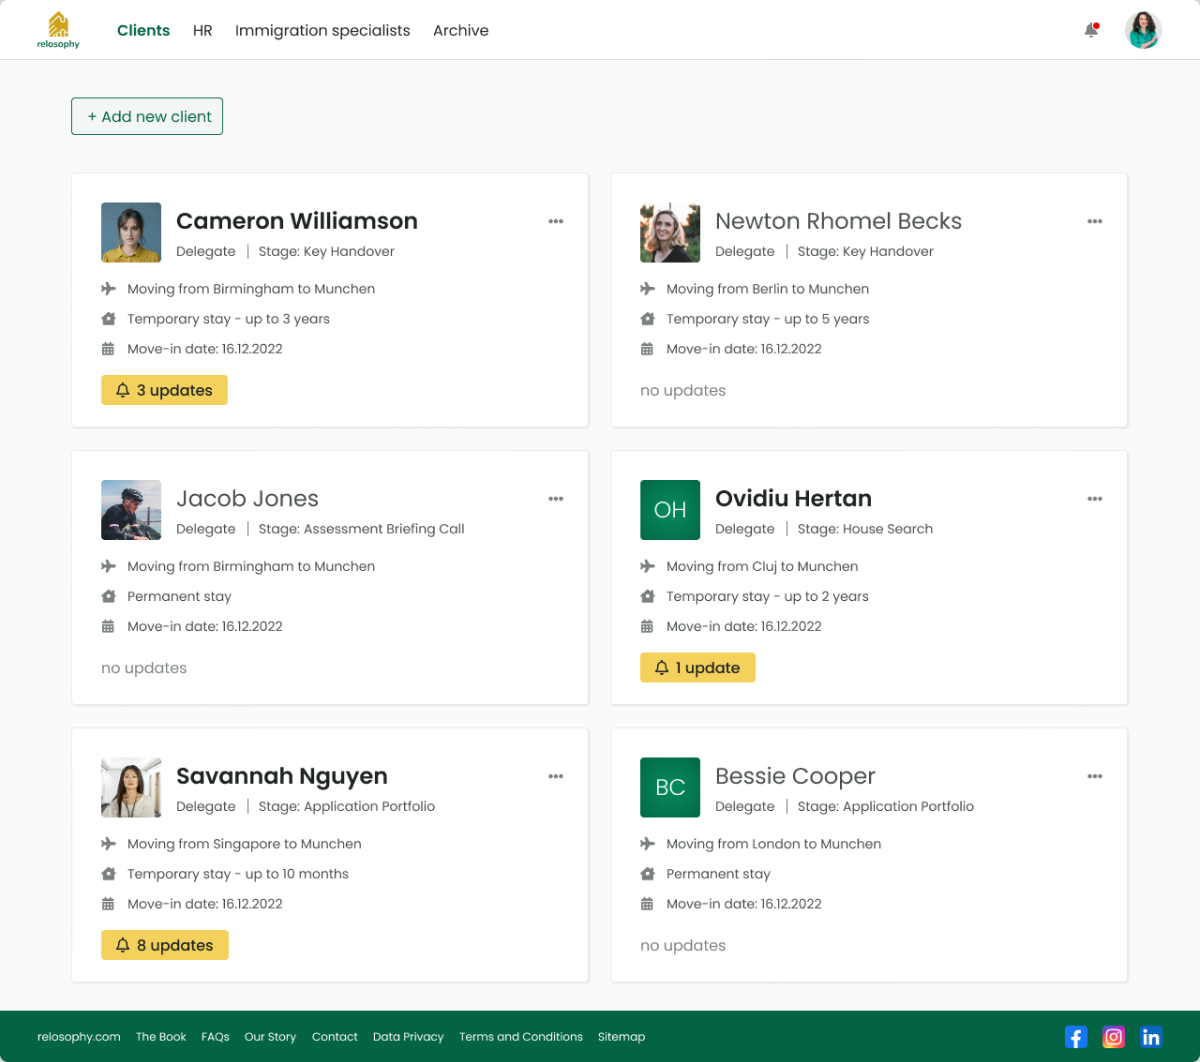Click Savannah Nguyen's profile photo
The height and width of the screenshot is (1062, 1200).
tap(131, 788)
